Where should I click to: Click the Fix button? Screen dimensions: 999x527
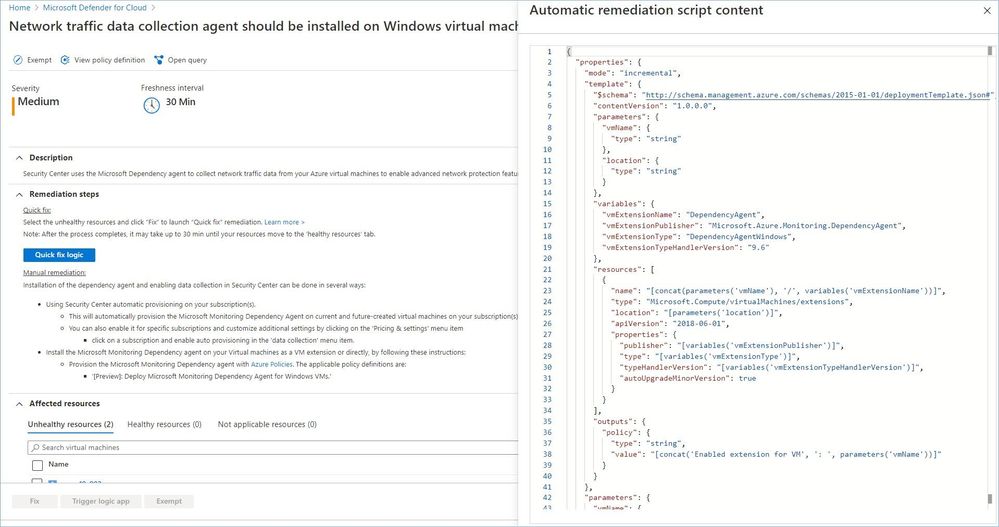point(34,502)
